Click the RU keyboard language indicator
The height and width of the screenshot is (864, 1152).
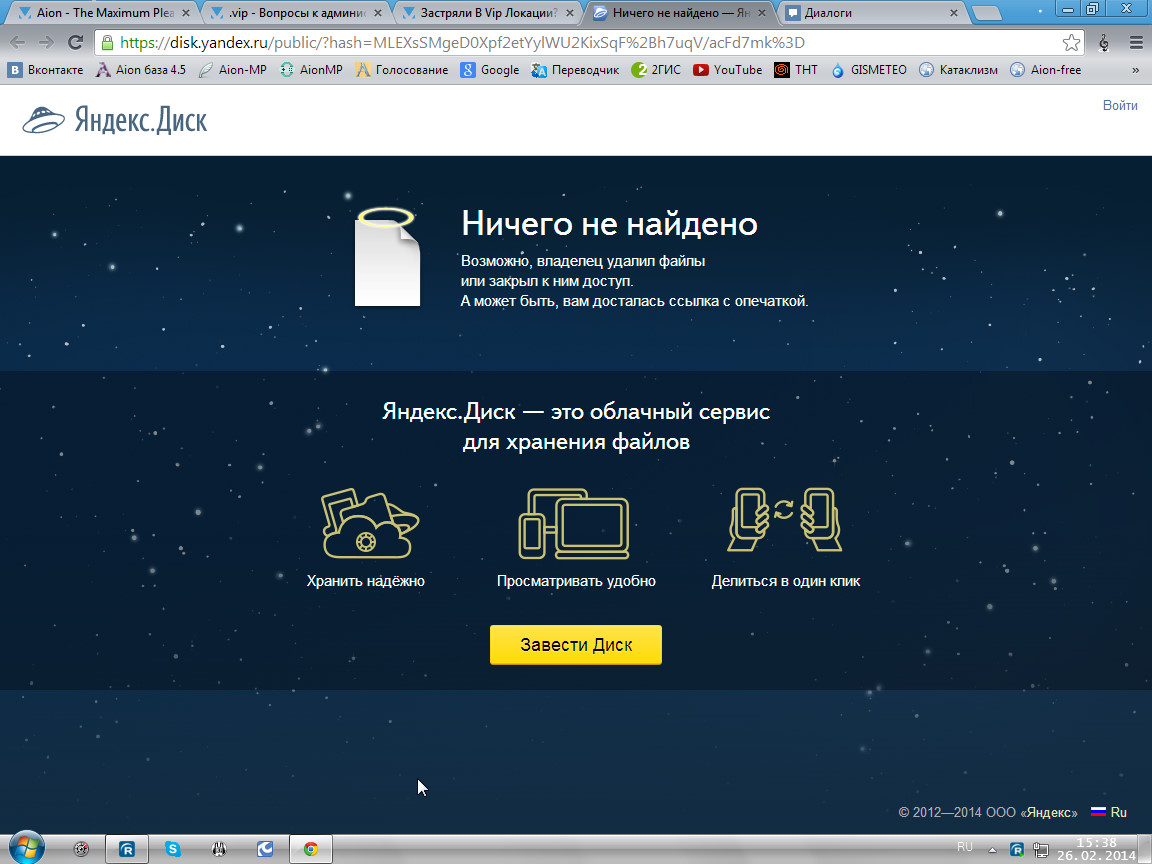pyautogui.click(x=965, y=846)
